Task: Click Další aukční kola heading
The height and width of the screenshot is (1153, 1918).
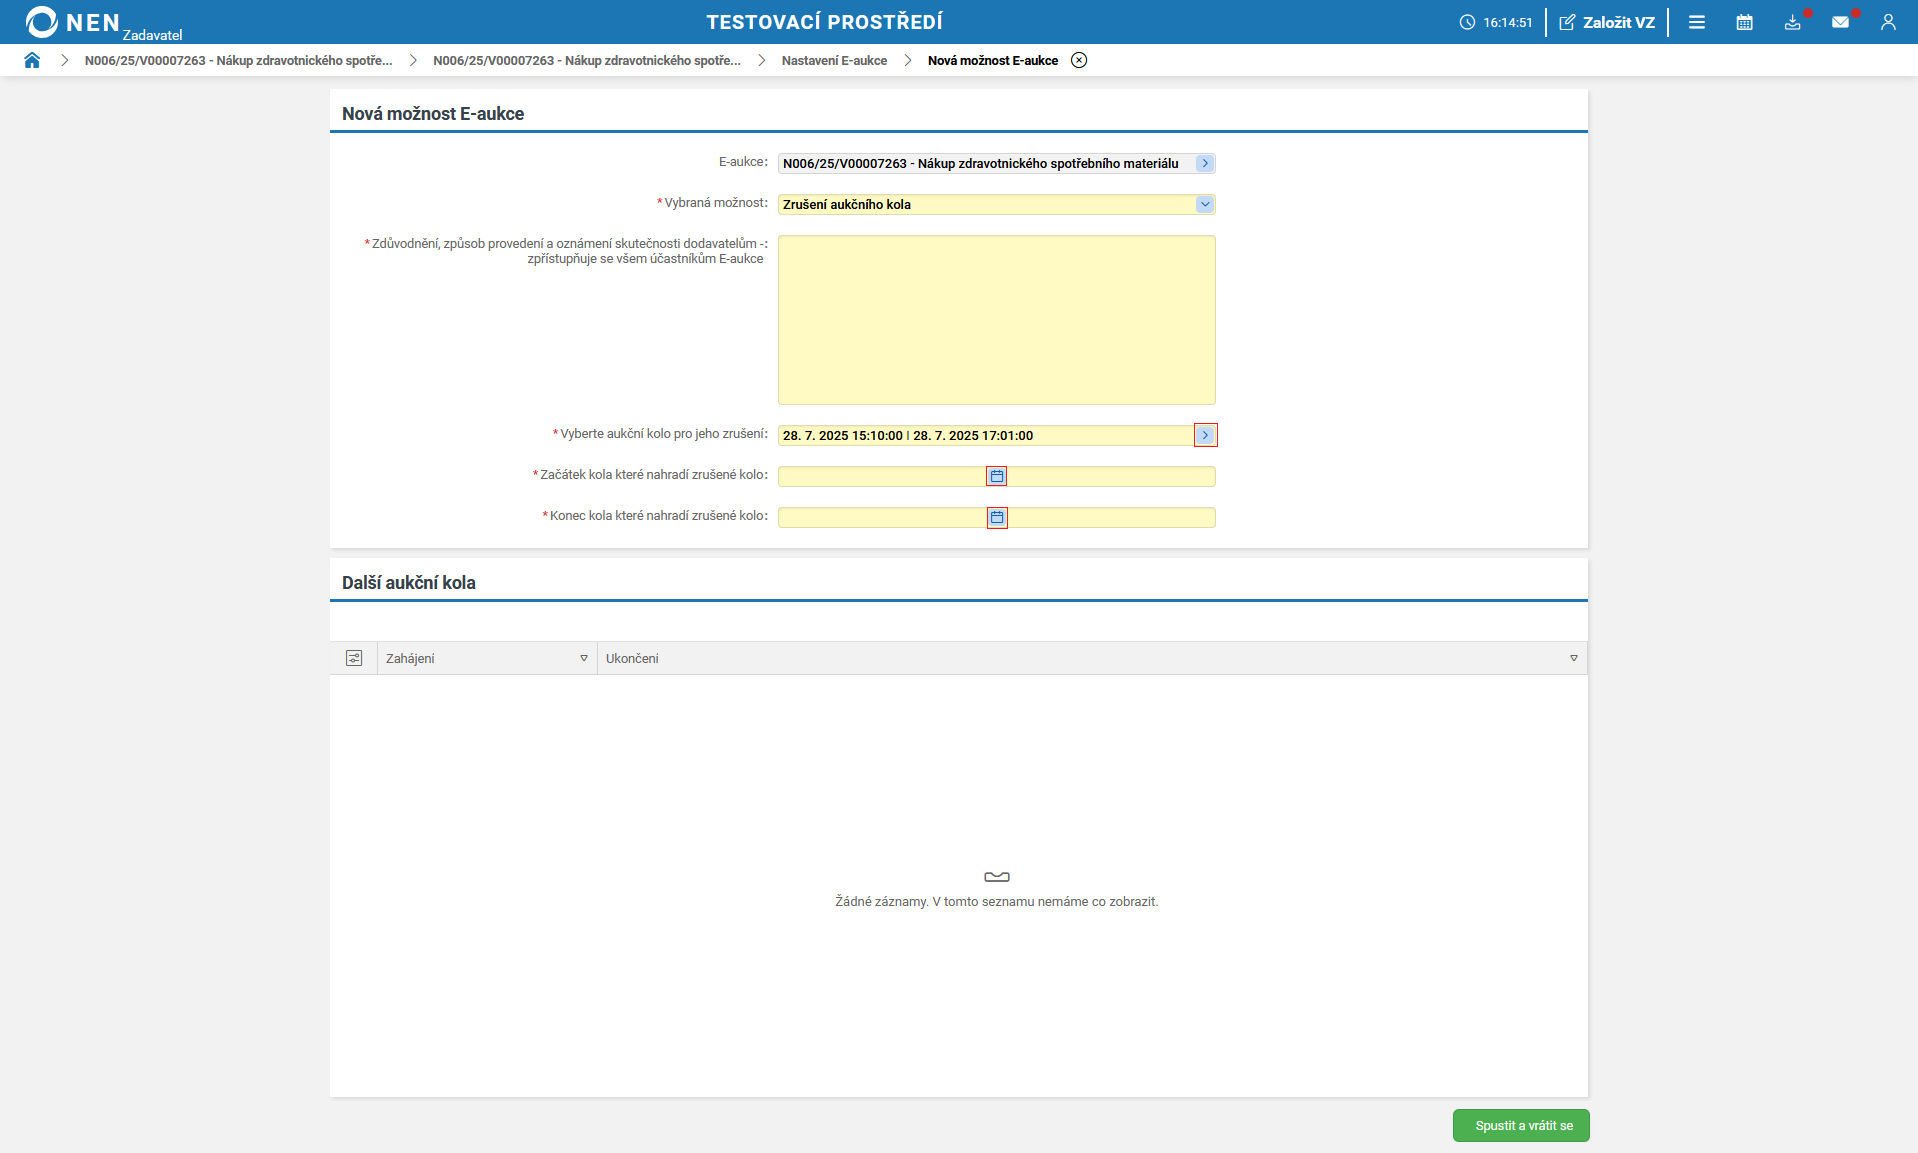Action: [x=409, y=583]
